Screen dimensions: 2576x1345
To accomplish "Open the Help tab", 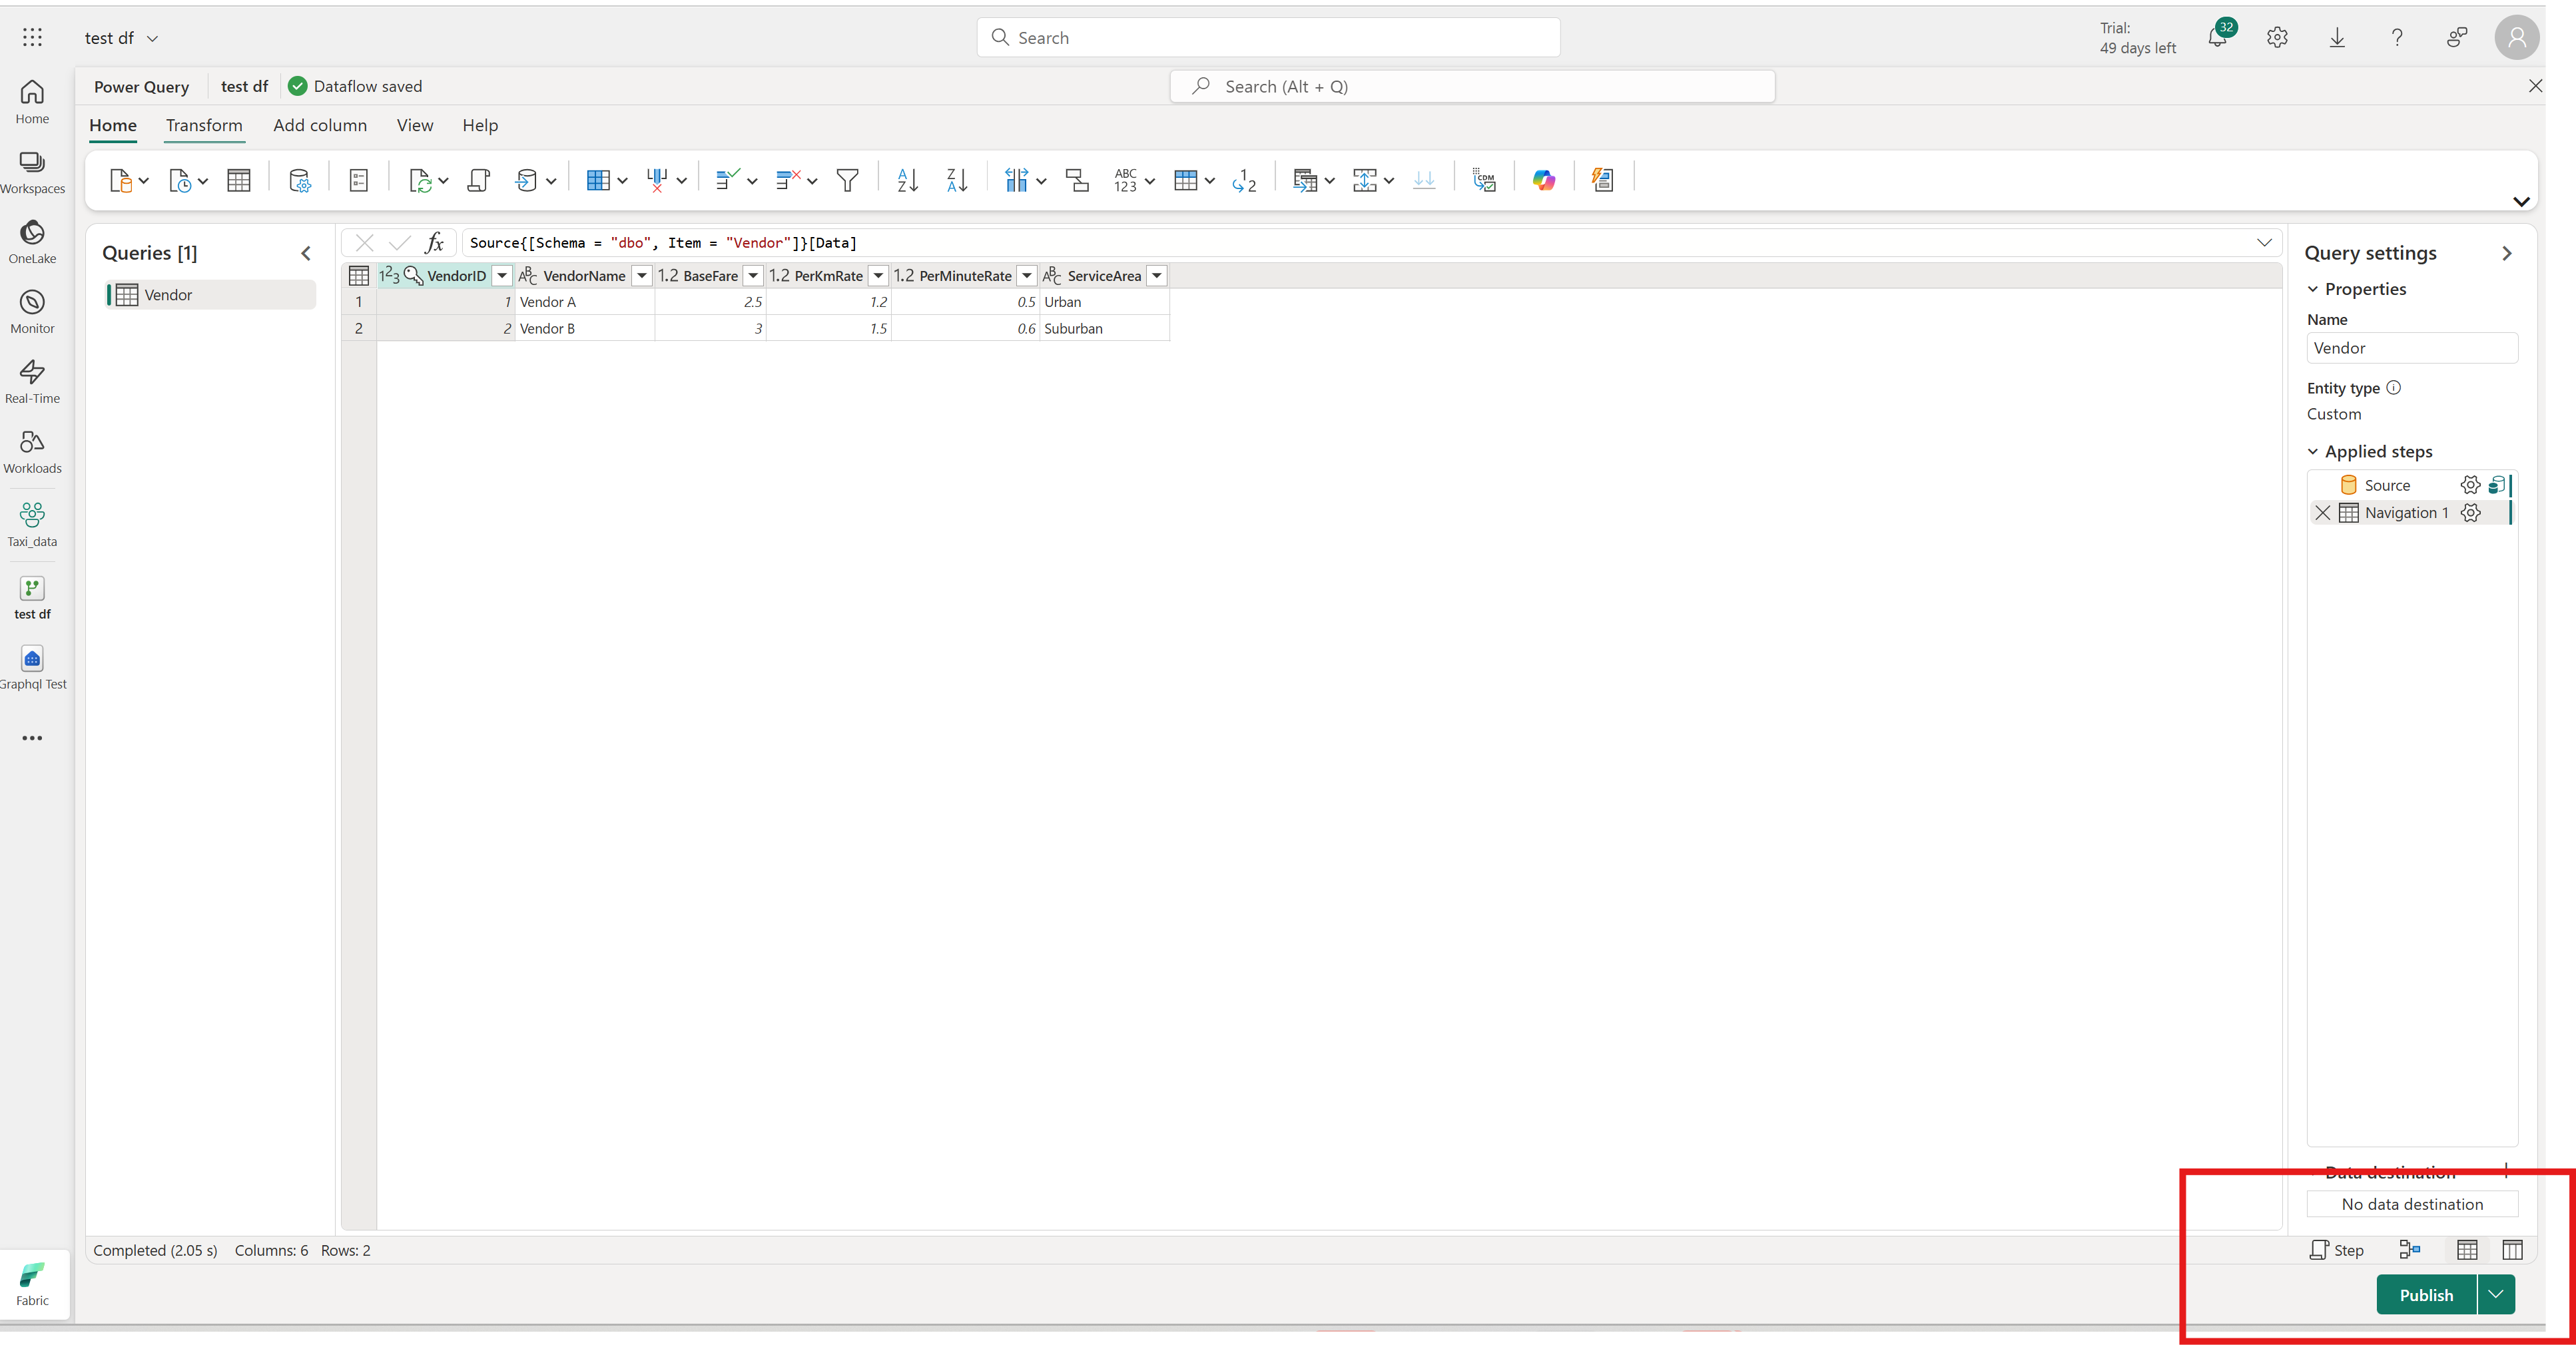I will [480, 125].
